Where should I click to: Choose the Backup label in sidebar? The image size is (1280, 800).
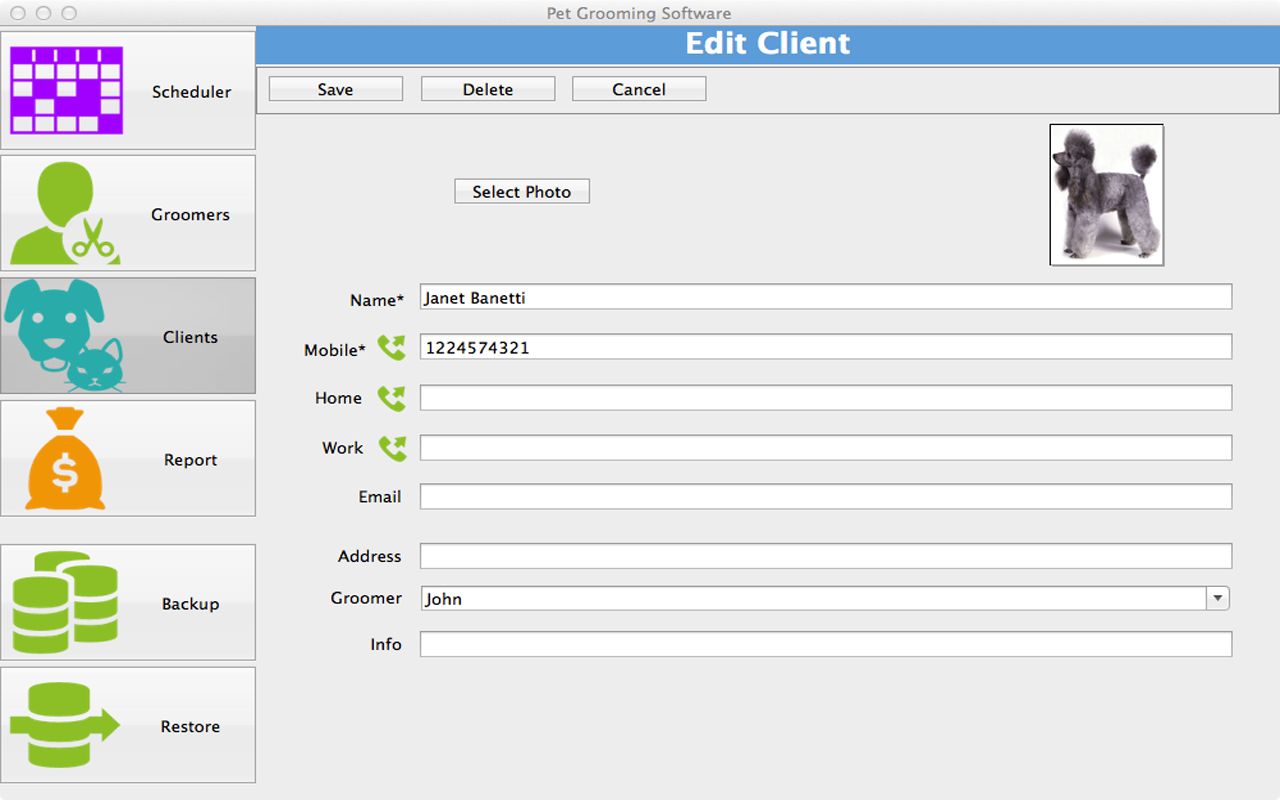point(190,604)
